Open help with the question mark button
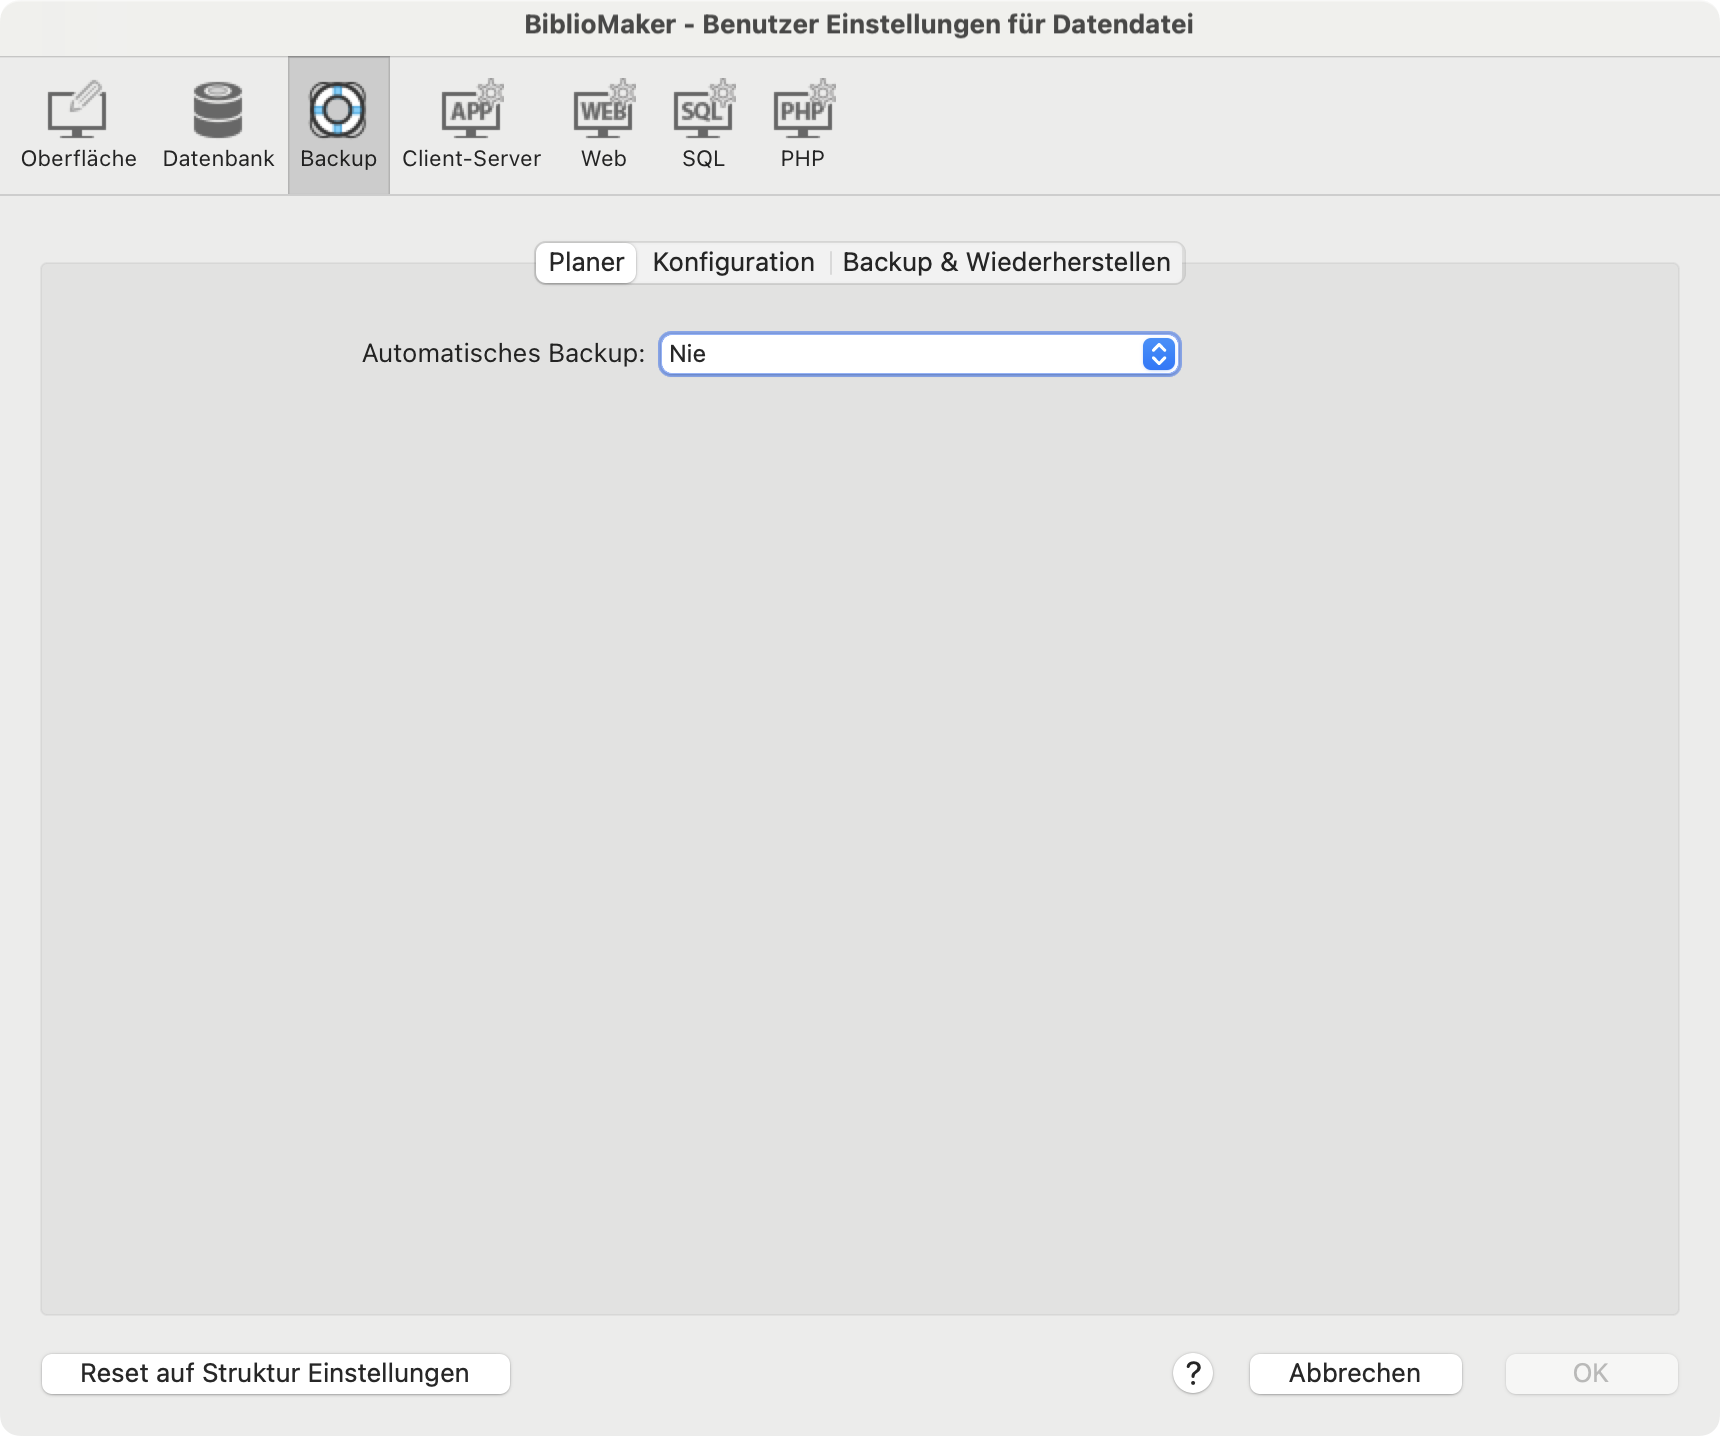 pyautogui.click(x=1193, y=1374)
